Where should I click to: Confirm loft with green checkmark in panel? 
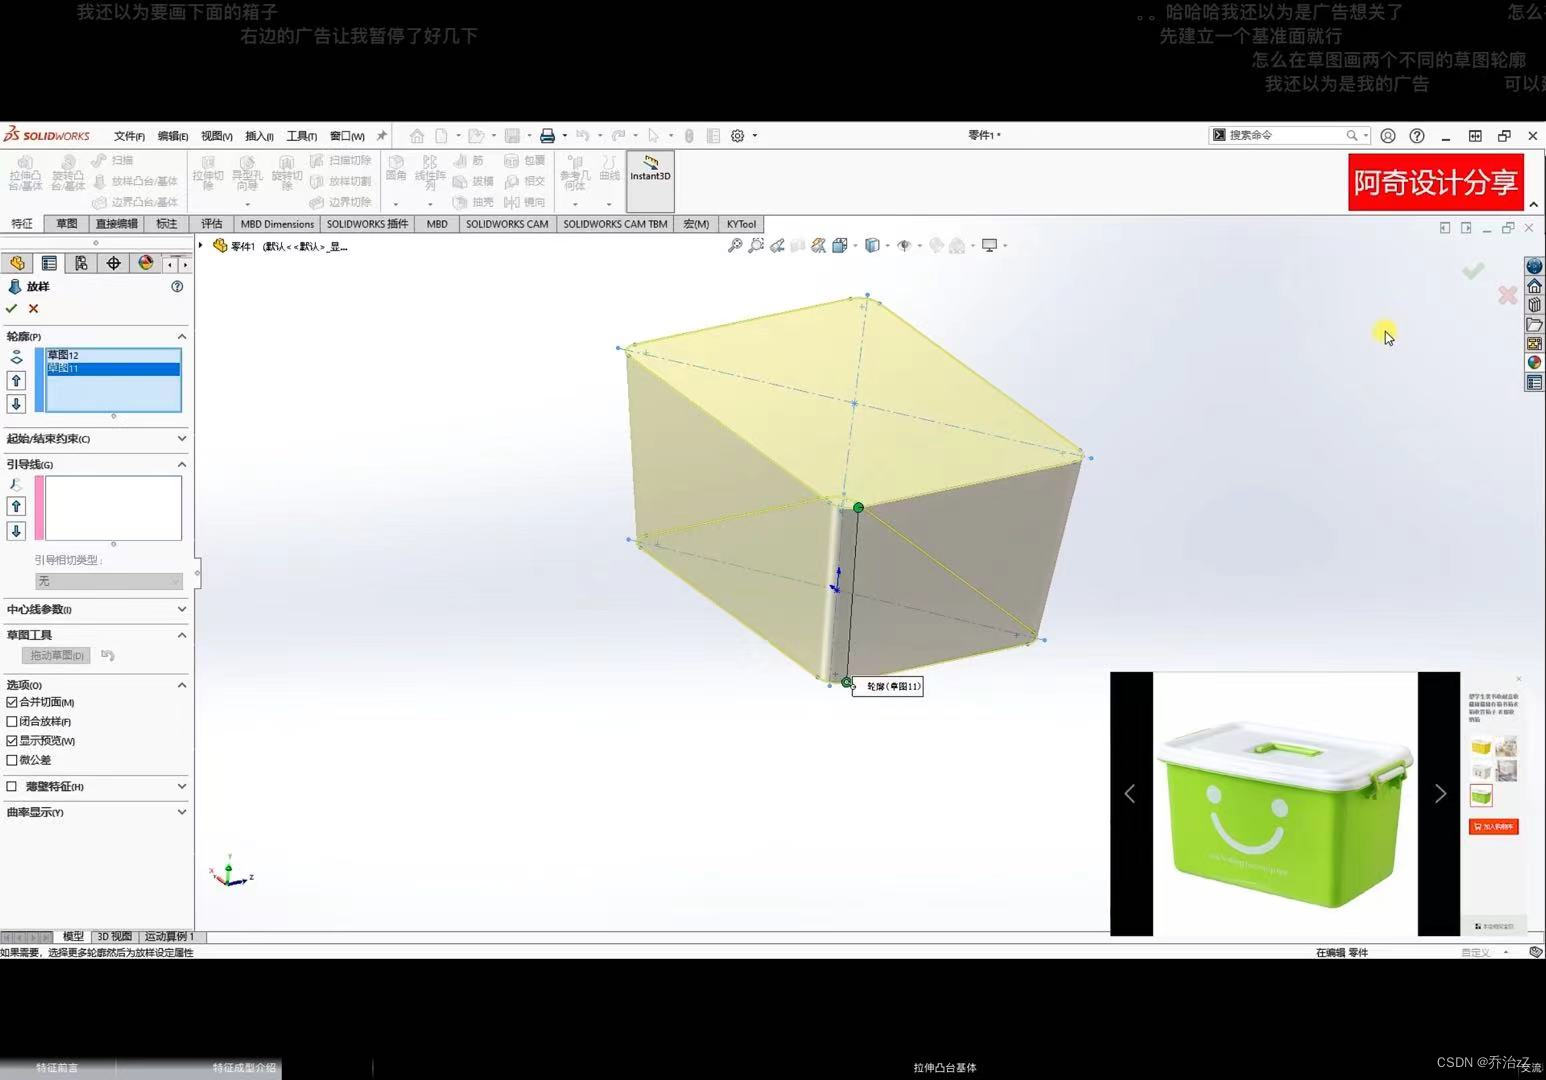point(12,309)
